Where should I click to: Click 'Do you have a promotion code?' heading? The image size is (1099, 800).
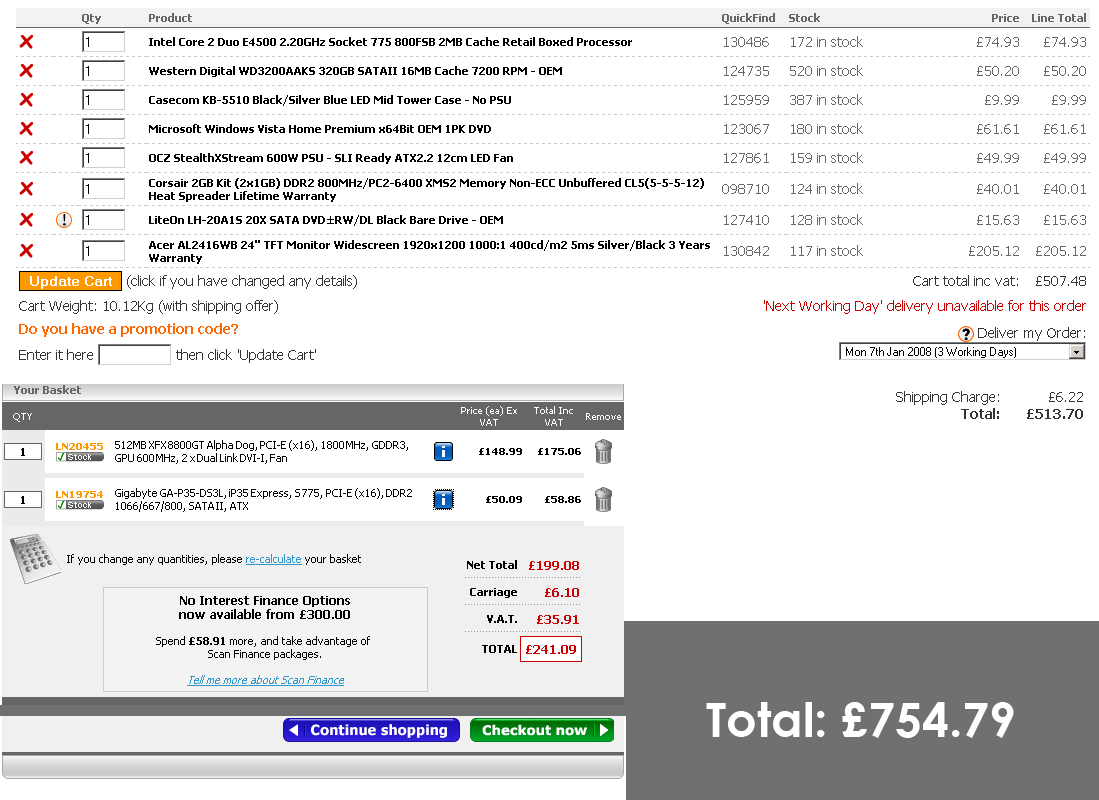point(128,329)
